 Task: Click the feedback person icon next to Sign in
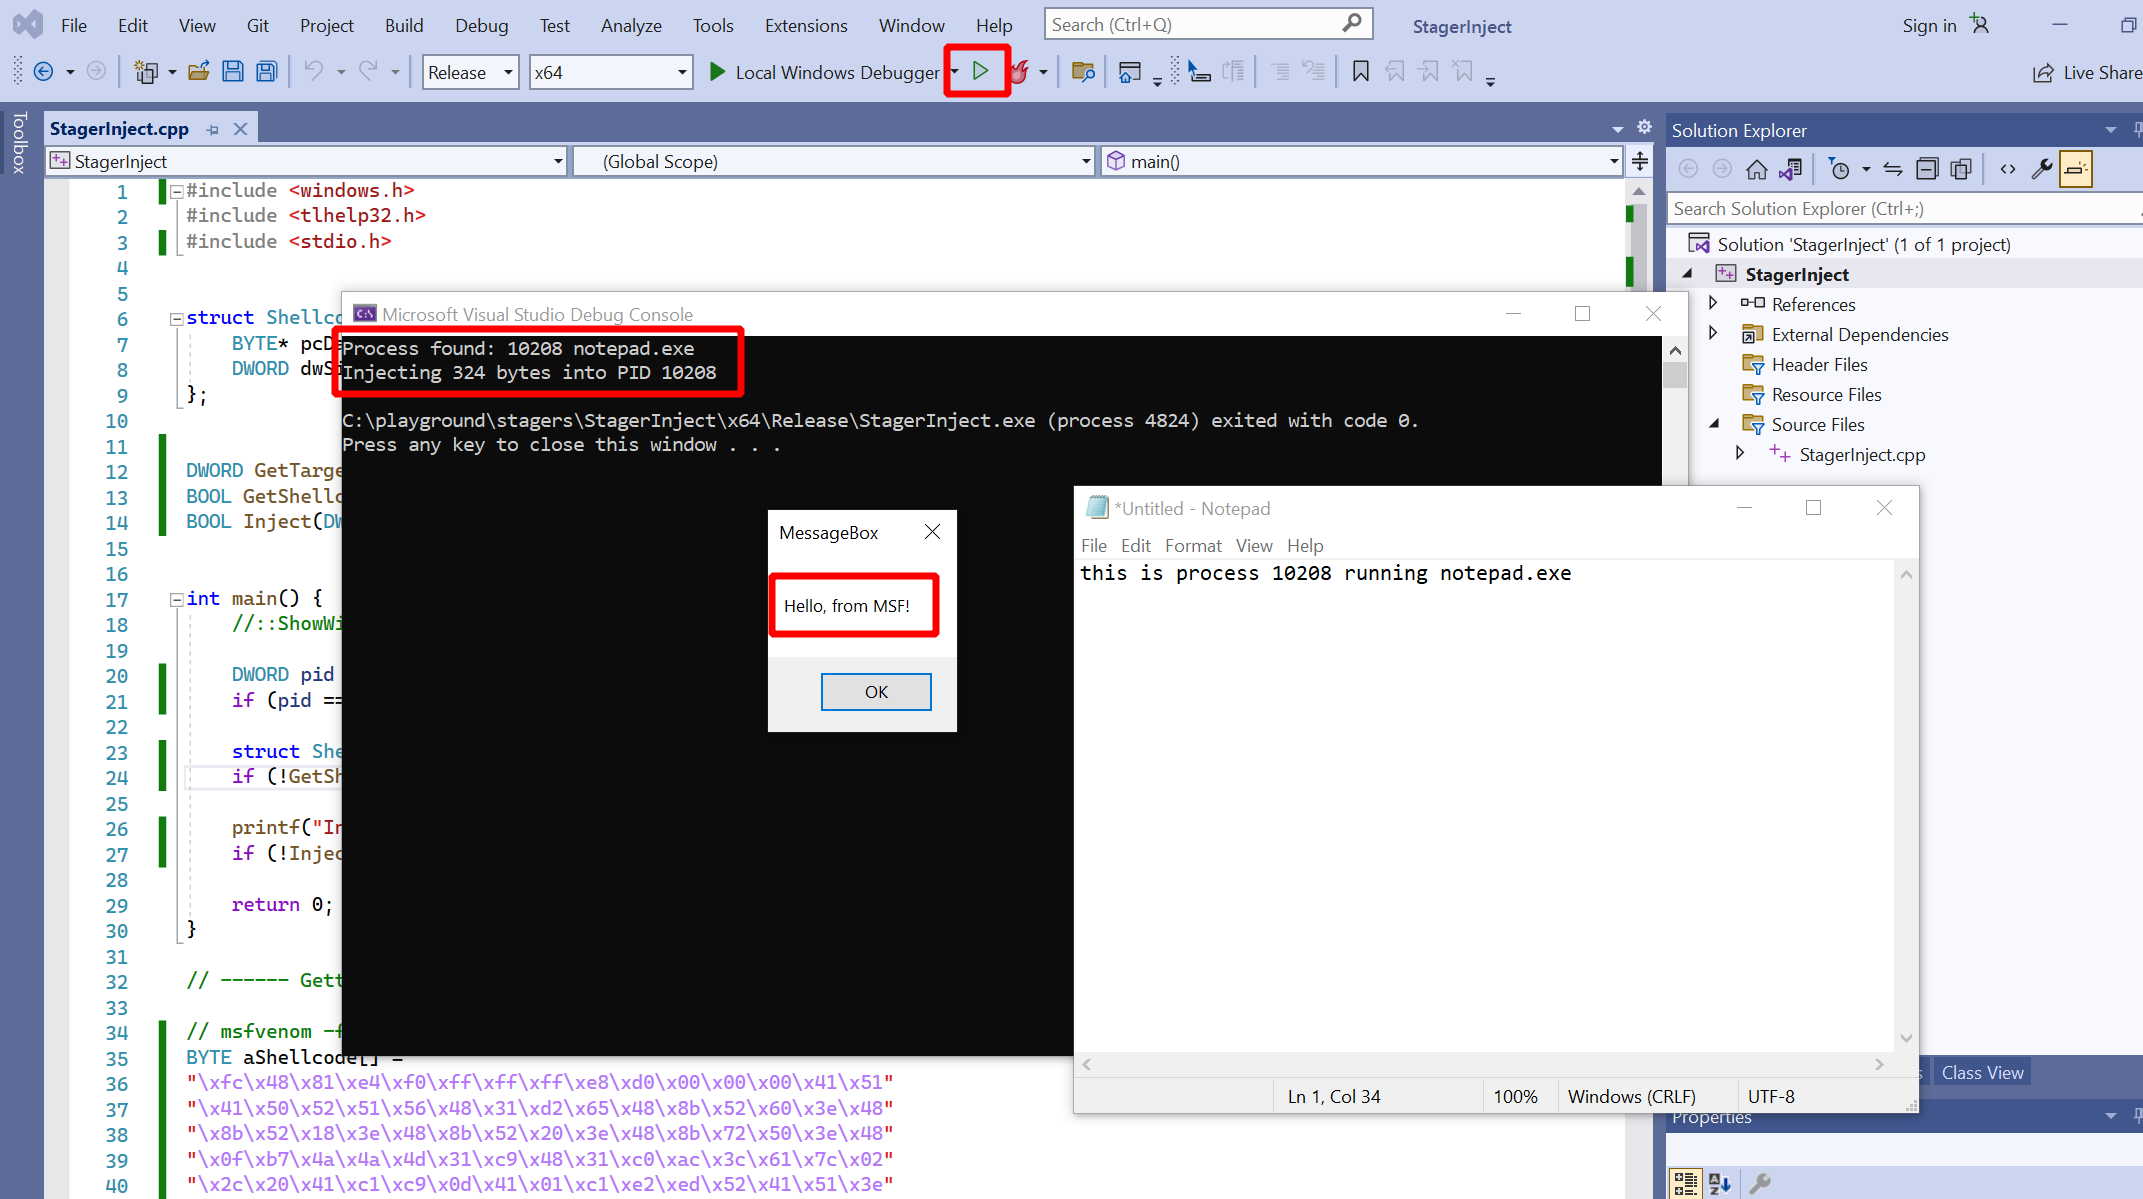[1979, 25]
